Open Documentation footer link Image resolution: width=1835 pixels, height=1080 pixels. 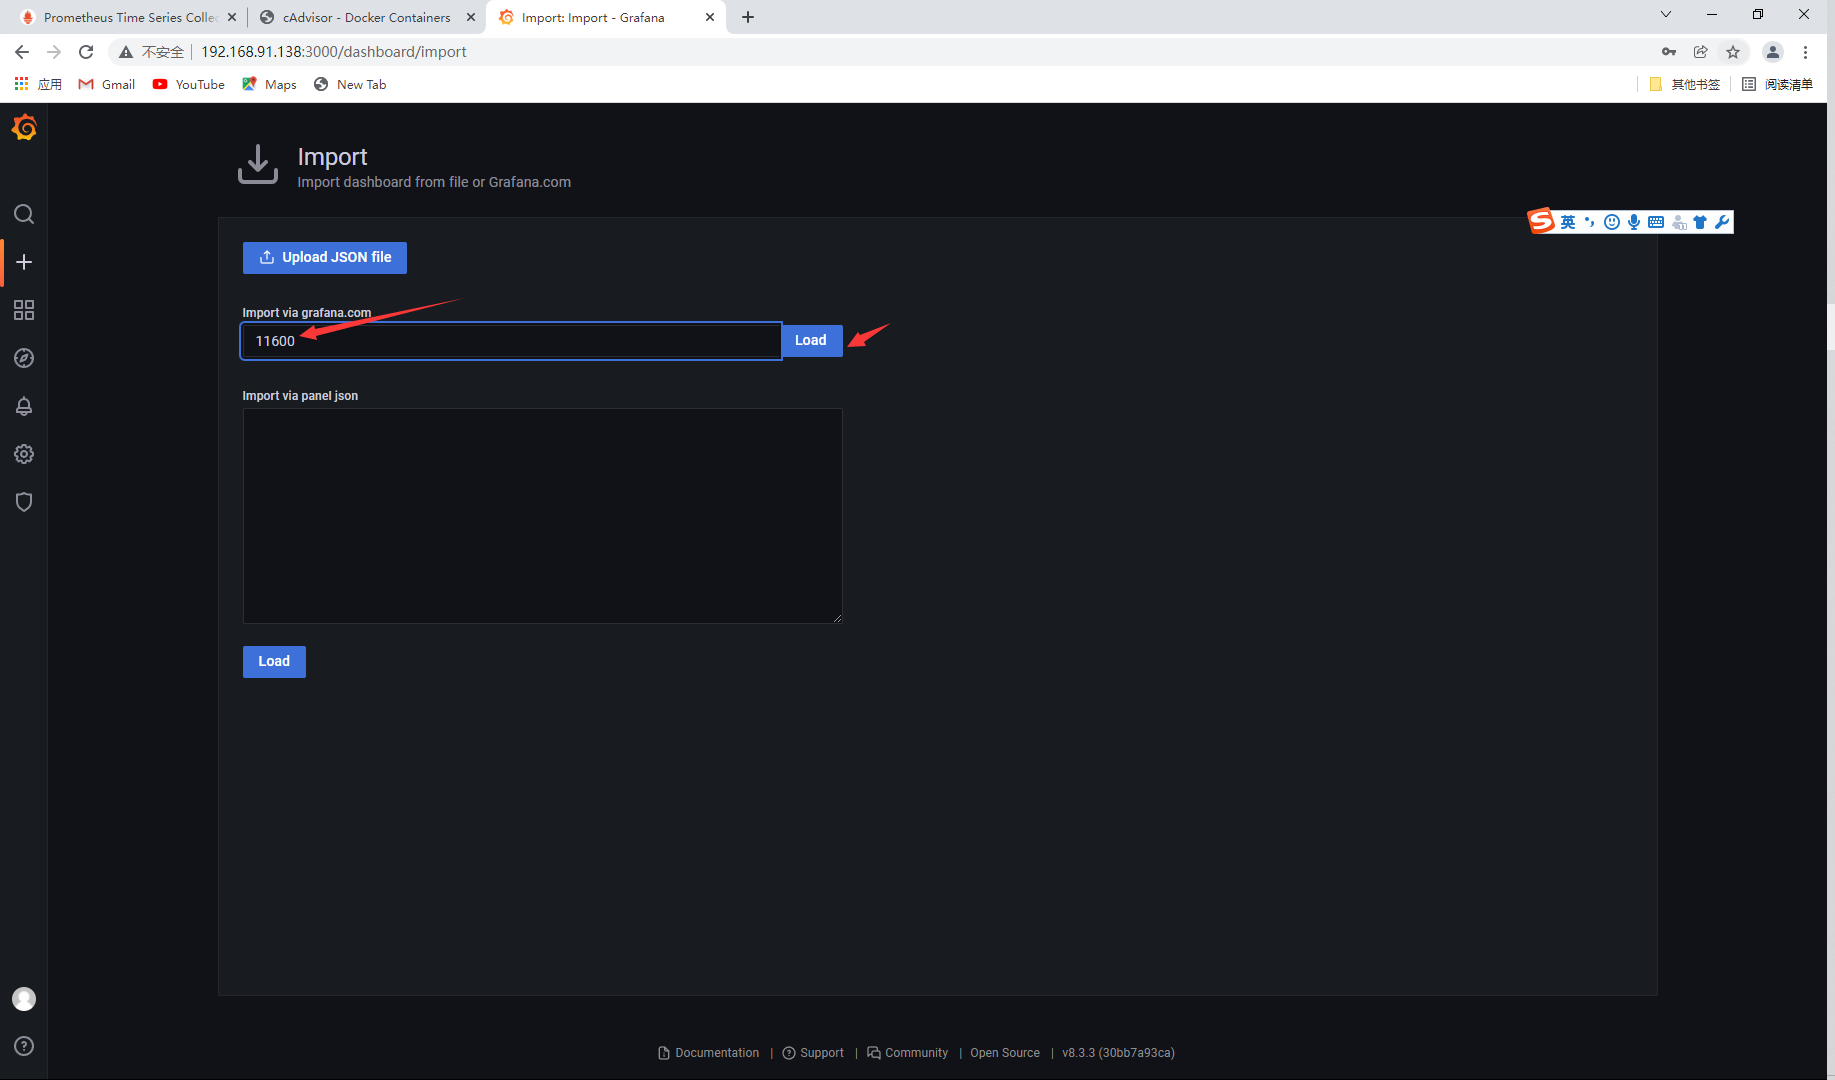(x=709, y=1053)
